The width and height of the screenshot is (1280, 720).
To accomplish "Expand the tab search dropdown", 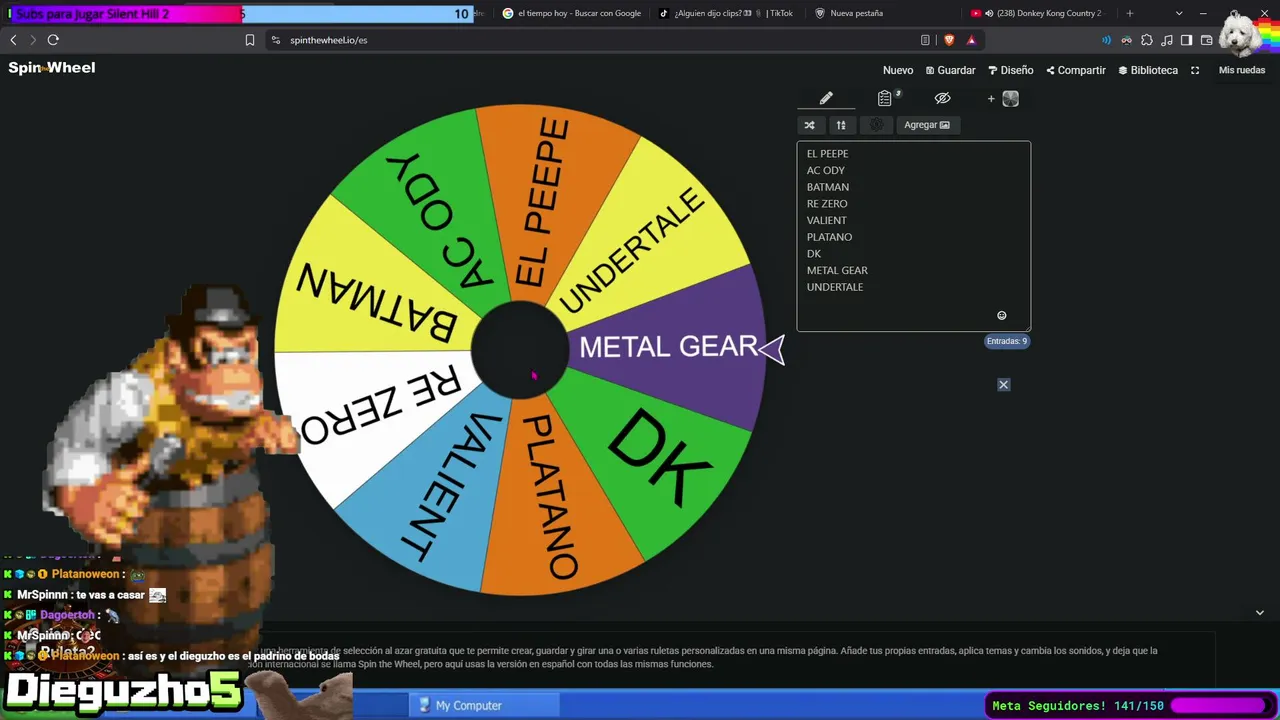I will [x=1179, y=14].
